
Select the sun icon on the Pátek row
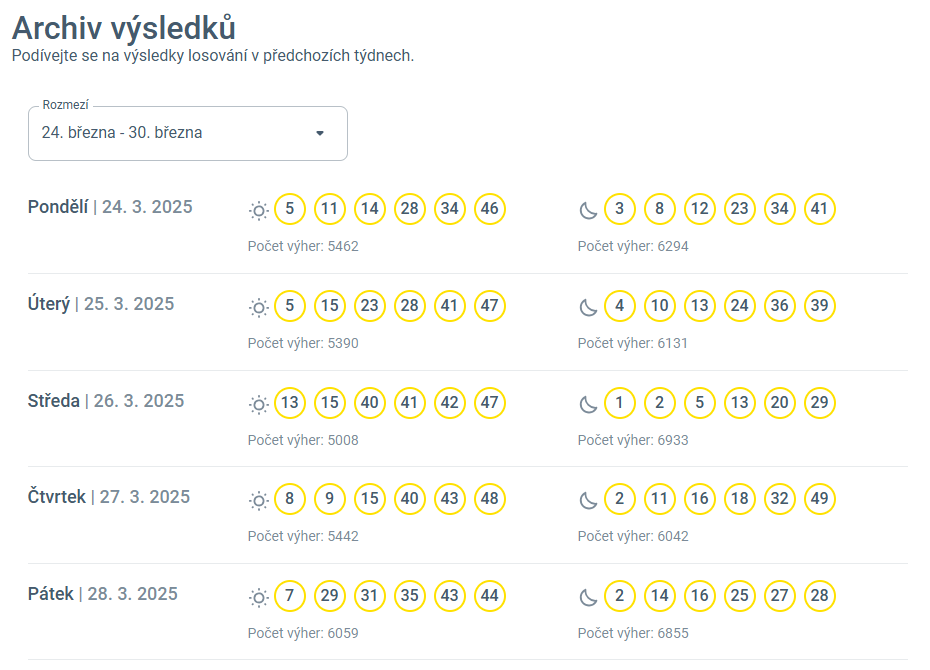point(258,595)
